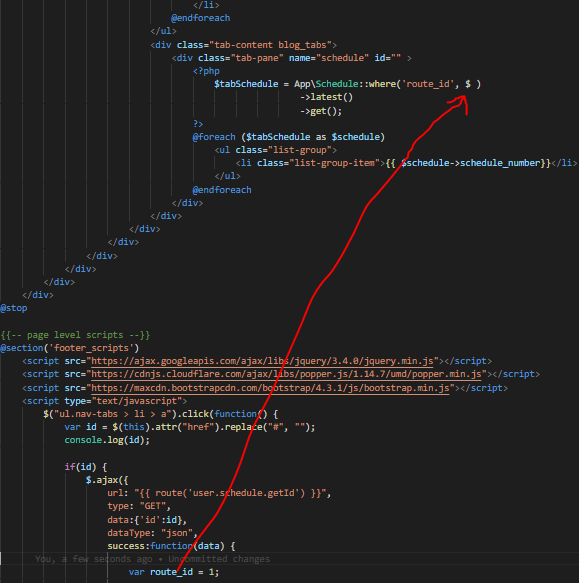Click the 'page level scripts' Blade comment
579x583 pixels.
(75, 335)
